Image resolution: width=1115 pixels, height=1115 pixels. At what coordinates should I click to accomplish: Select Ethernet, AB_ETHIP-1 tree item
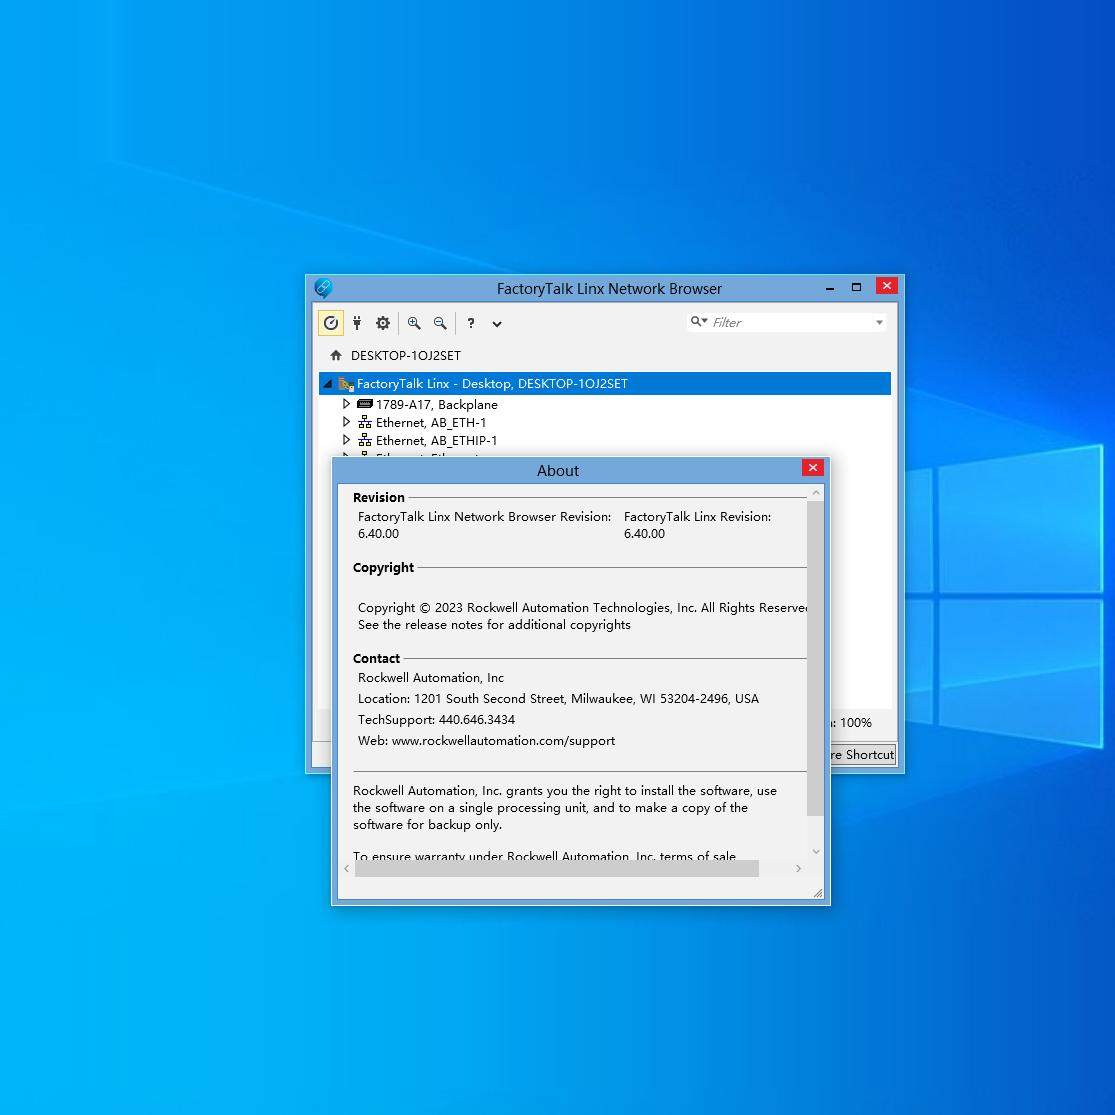[x=437, y=441]
